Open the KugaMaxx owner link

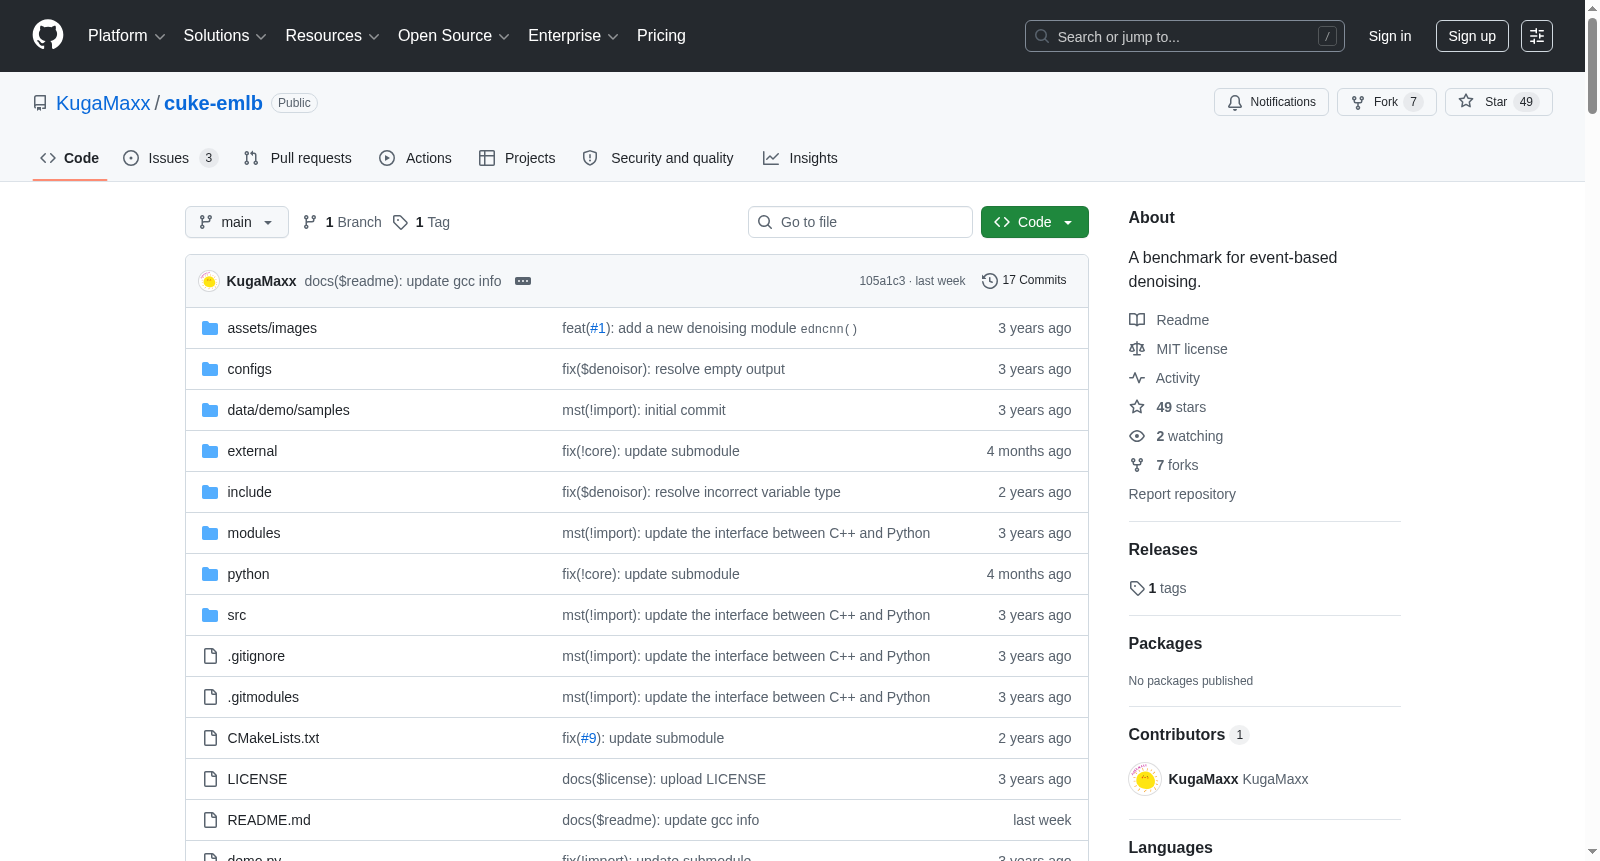point(103,103)
